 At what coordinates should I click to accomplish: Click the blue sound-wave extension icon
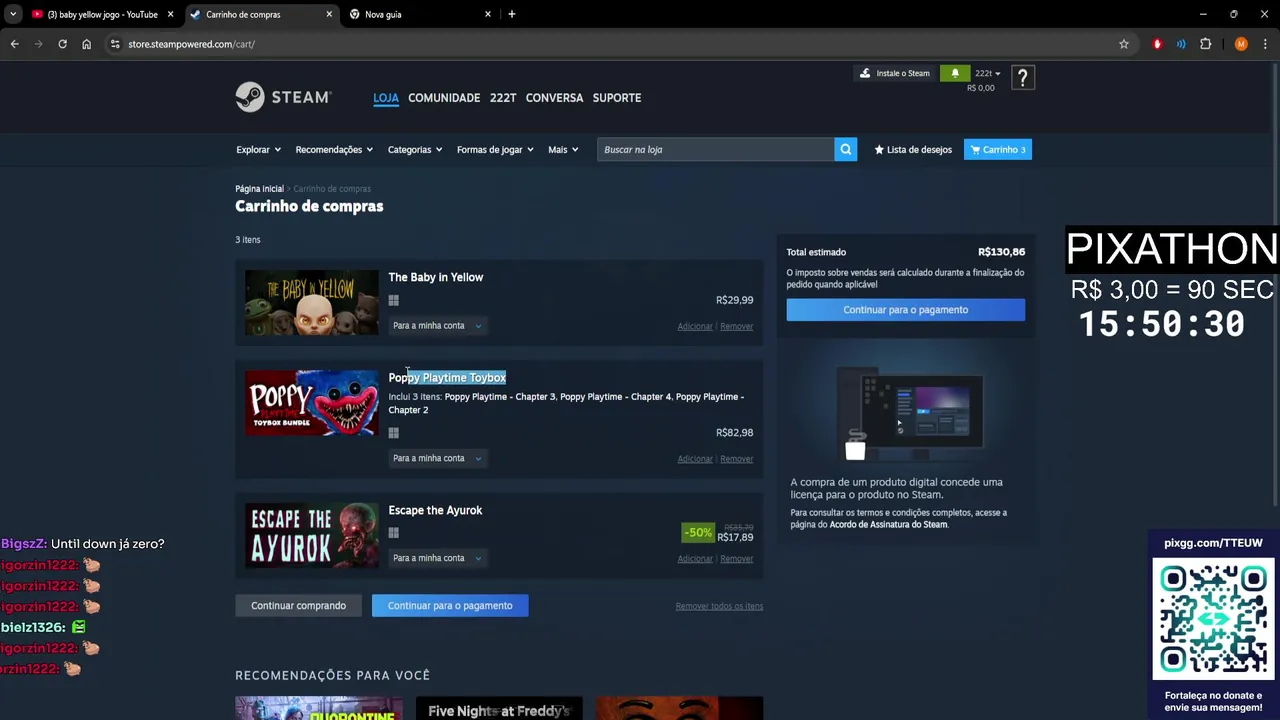pyautogui.click(x=1181, y=44)
